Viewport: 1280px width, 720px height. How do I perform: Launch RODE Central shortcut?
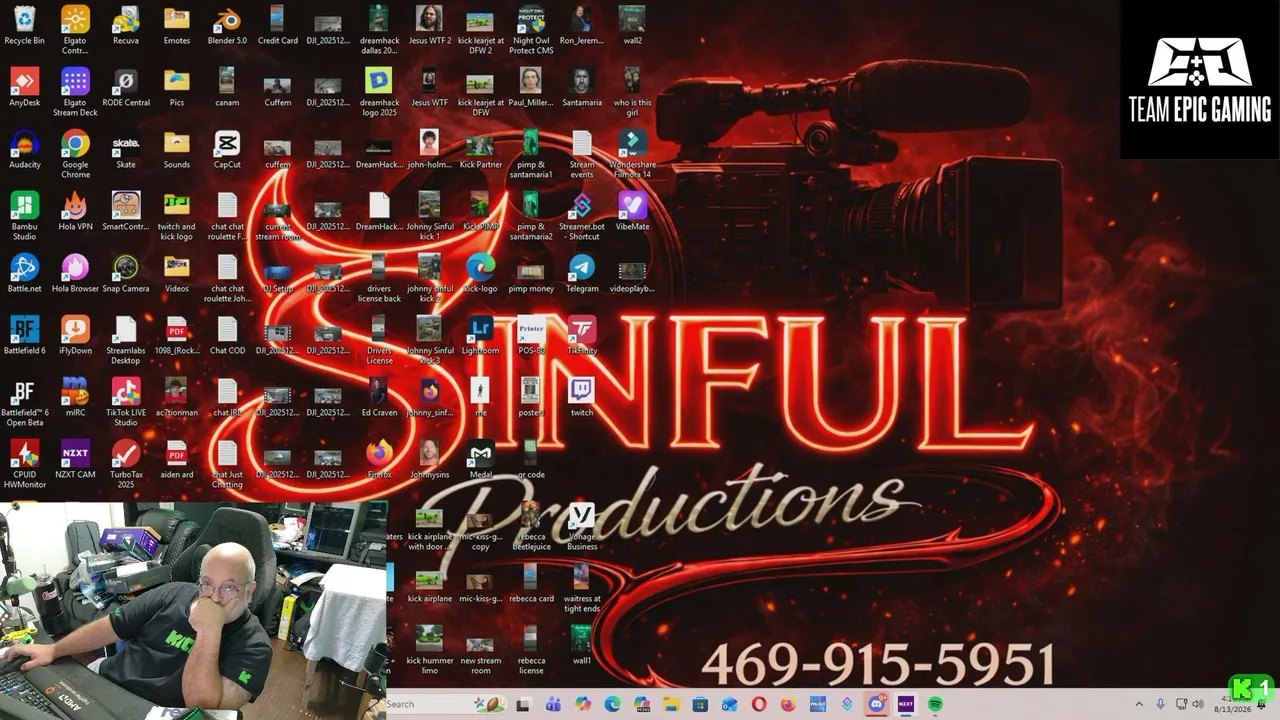point(126,88)
